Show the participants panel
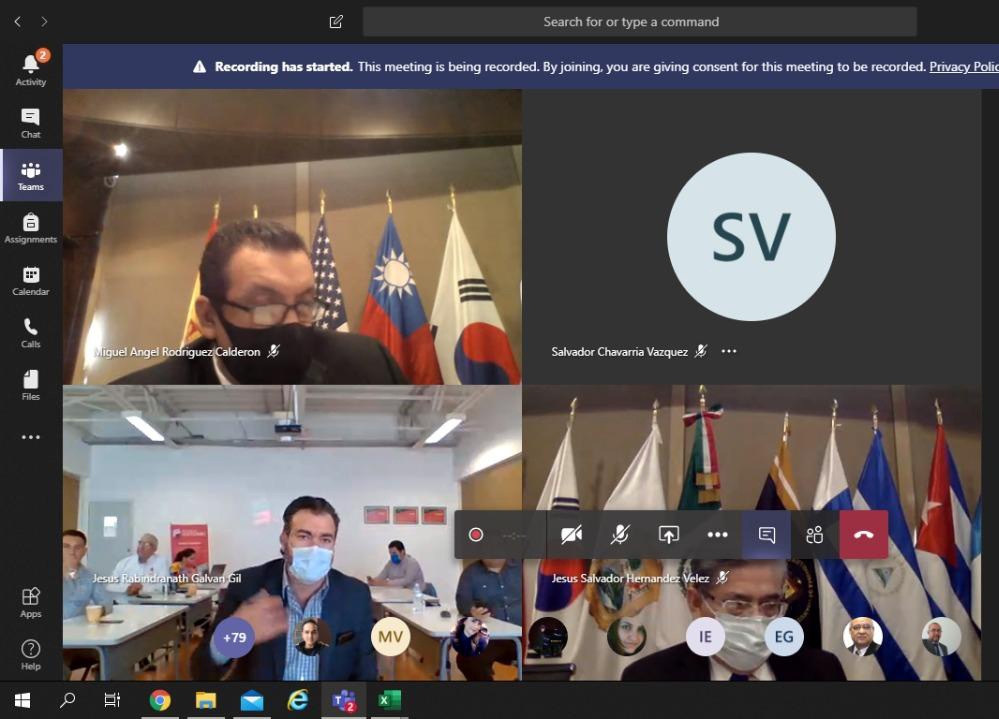This screenshot has height=719, width=999. tap(815, 535)
